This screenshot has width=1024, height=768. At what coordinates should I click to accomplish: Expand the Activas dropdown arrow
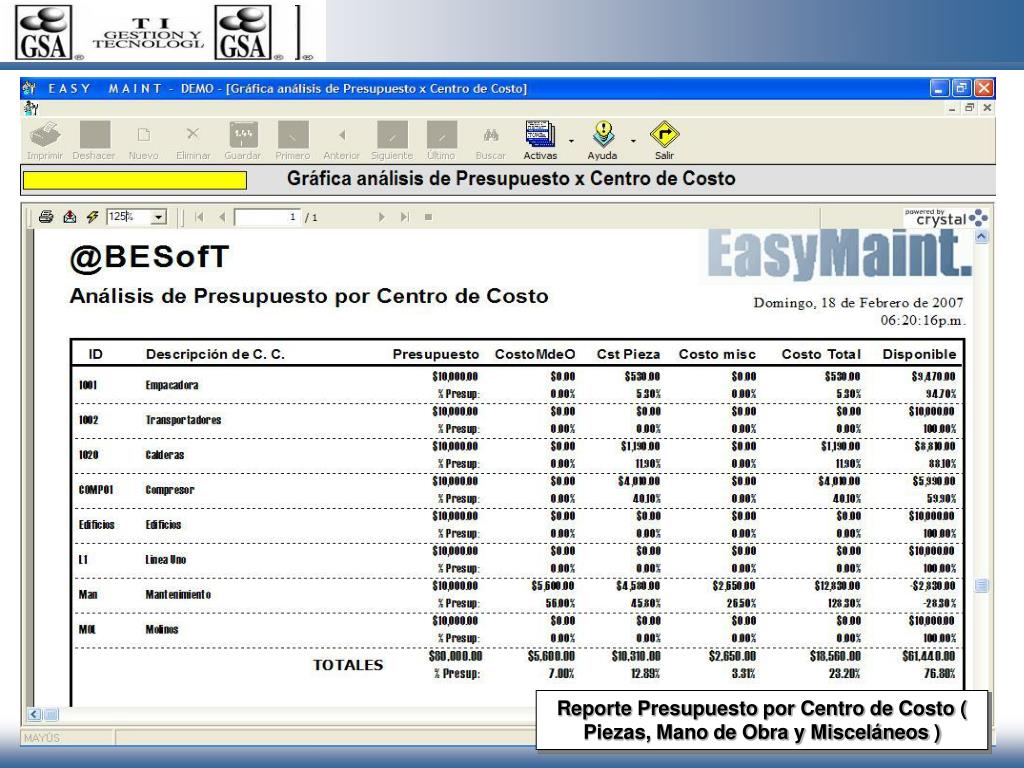click(x=571, y=141)
